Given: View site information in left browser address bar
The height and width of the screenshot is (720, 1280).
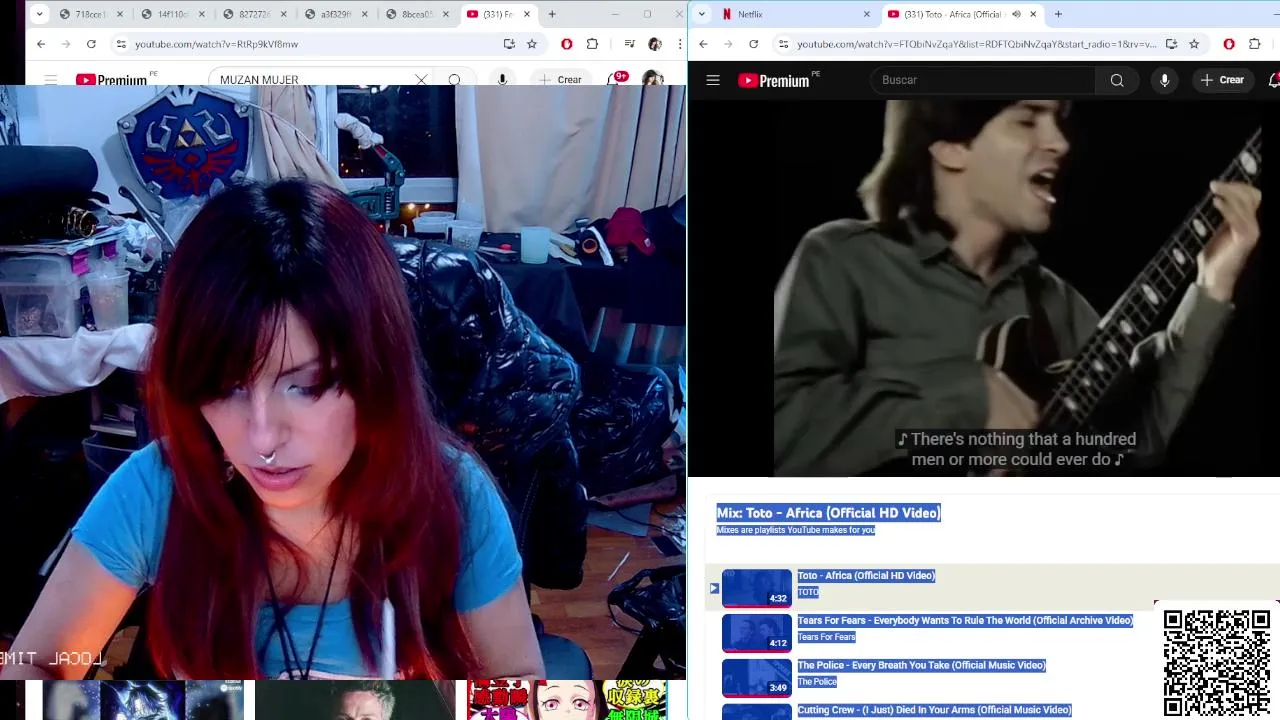Looking at the screenshot, I should pyautogui.click(x=121, y=44).
